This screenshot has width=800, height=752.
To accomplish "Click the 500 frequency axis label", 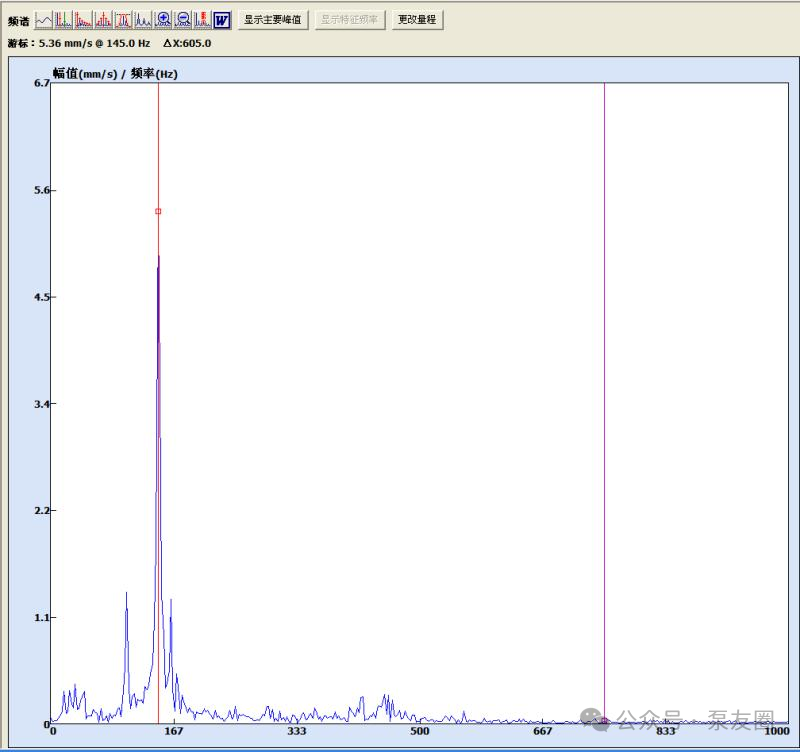I will tap(420, 731).
